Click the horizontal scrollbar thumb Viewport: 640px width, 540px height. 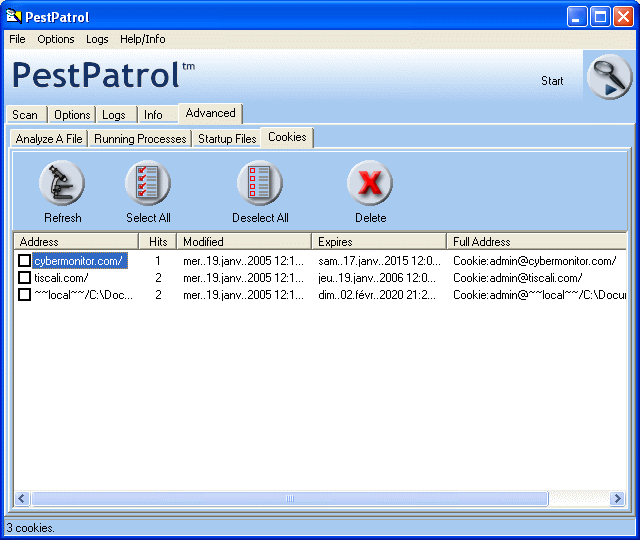pos(290,498)
